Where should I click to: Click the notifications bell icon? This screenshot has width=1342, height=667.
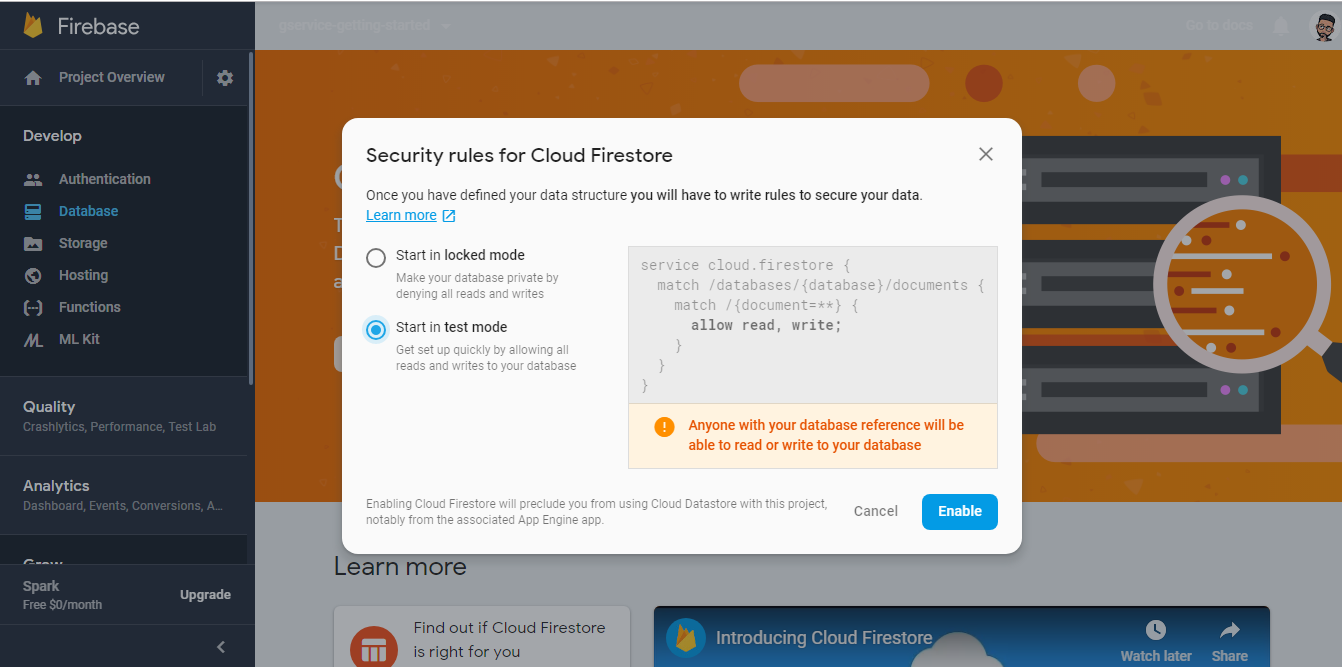coord(1280,26)
